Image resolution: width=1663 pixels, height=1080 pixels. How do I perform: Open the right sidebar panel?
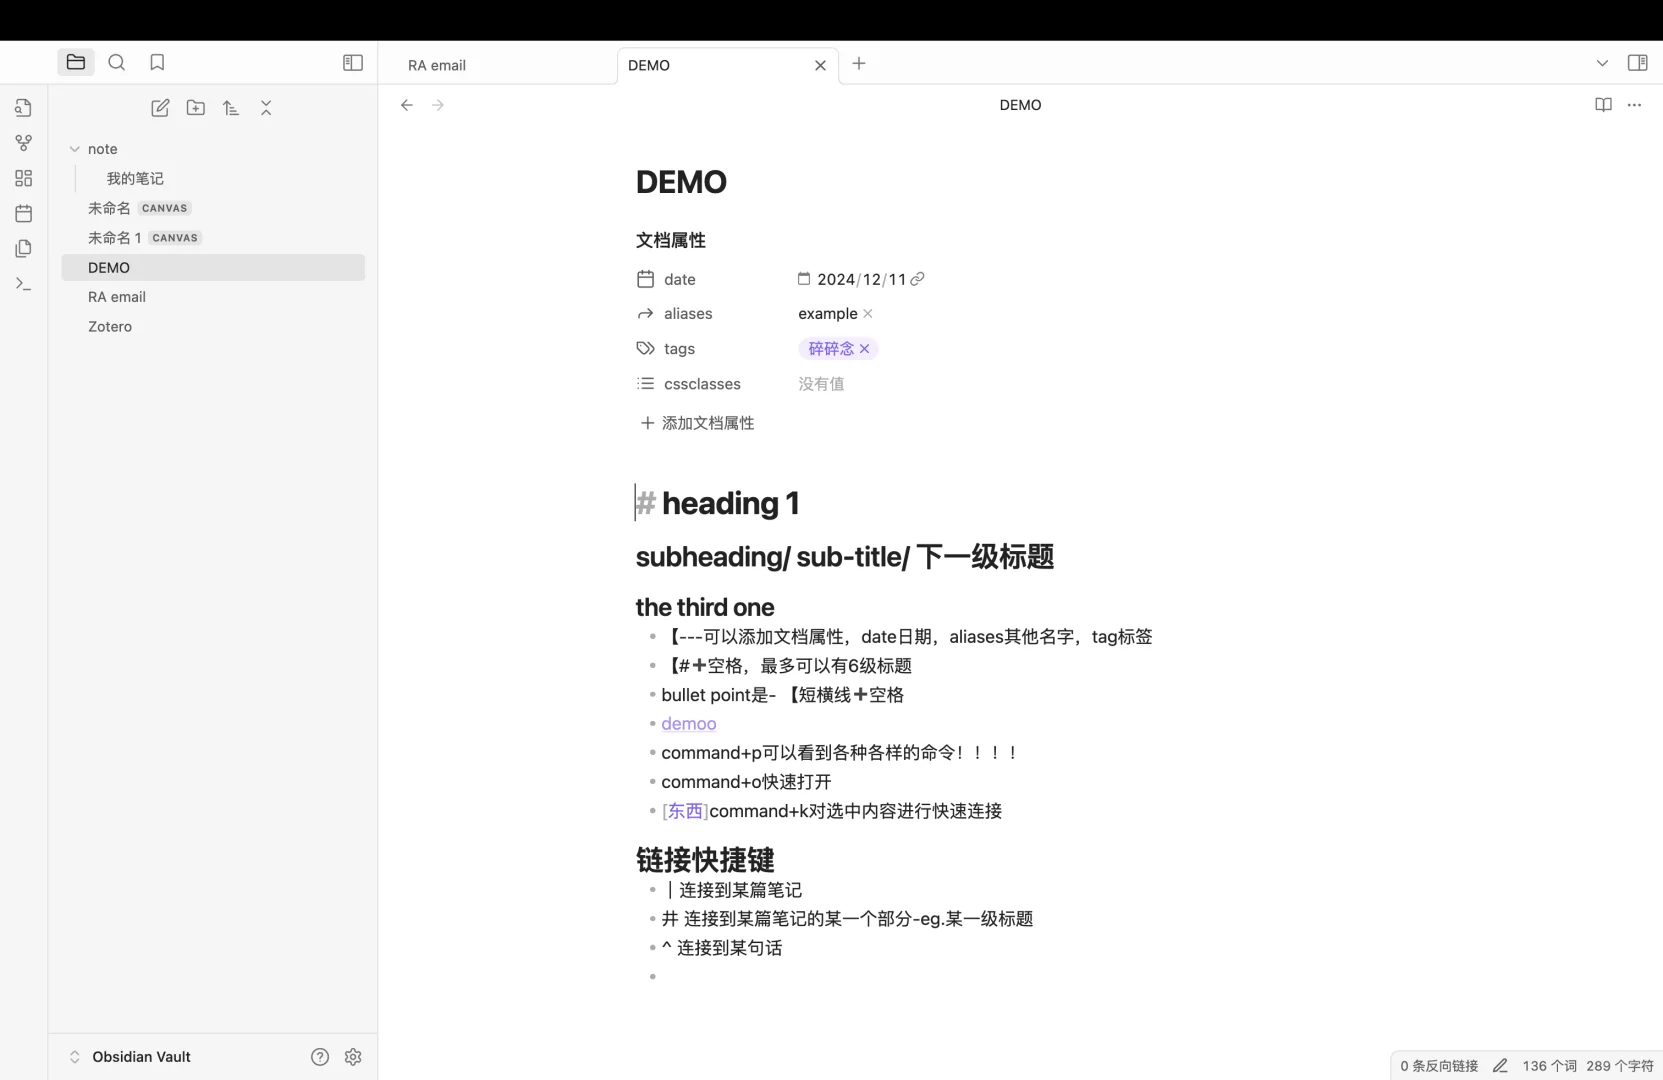coord(1638,62)
